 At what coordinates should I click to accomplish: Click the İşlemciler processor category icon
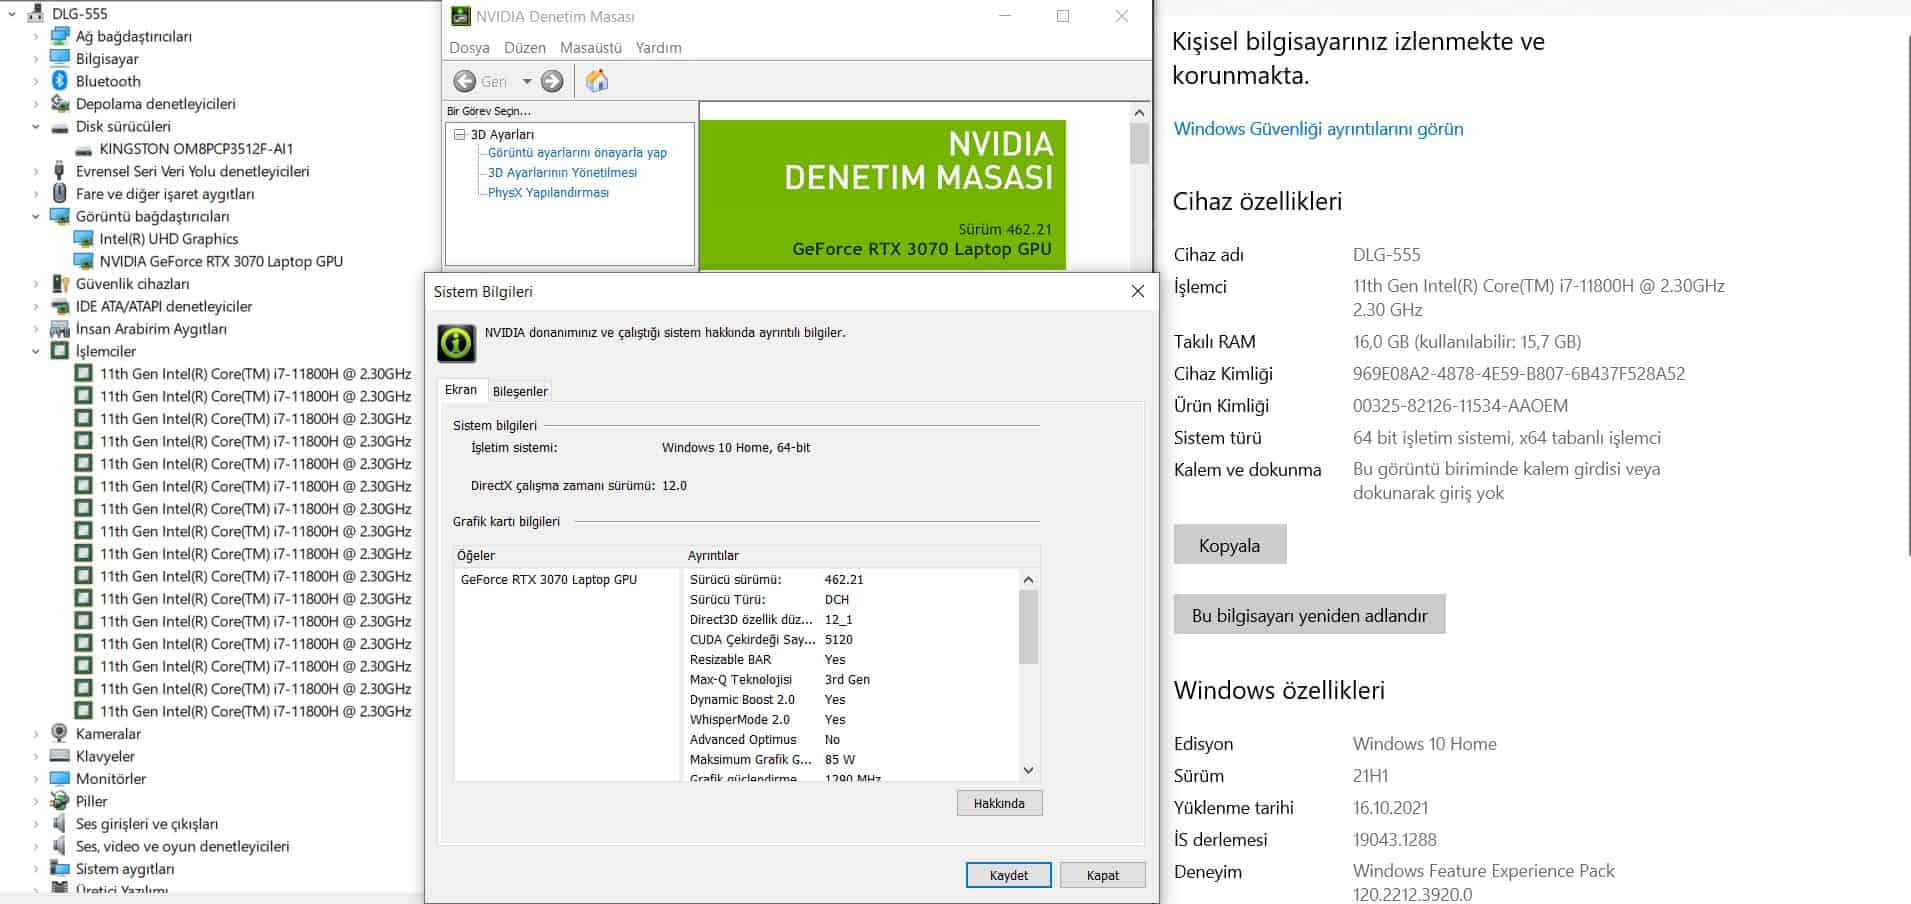(x=59, y=351)
